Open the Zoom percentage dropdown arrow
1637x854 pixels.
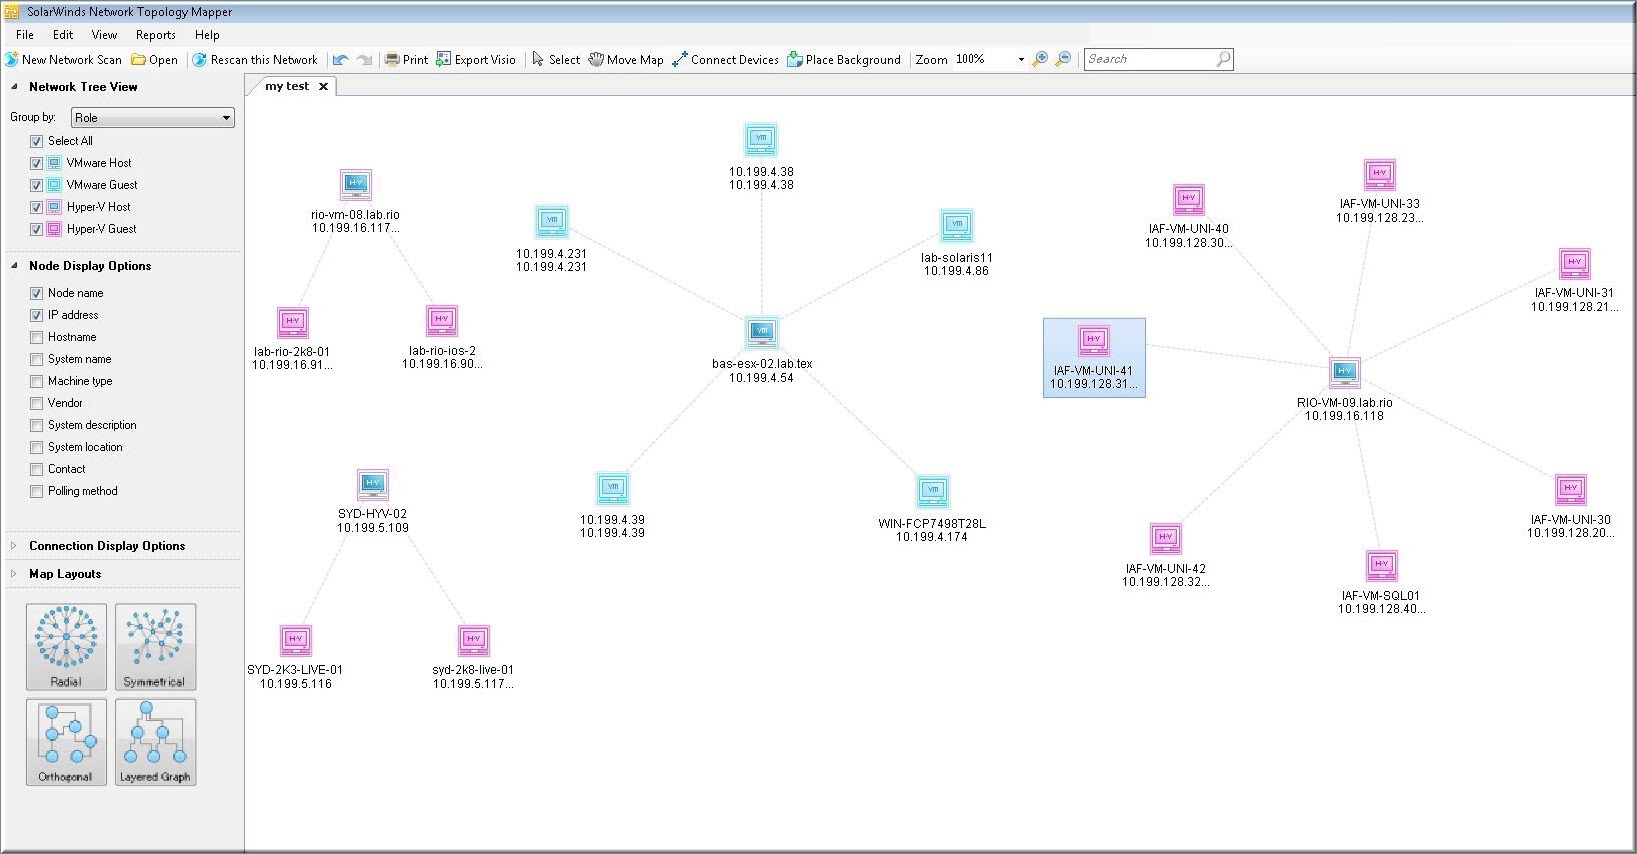(x=1021, y=60)
